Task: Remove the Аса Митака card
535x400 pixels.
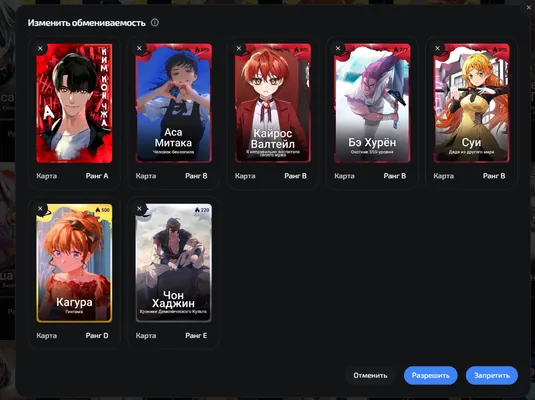Action: (139, 48)
